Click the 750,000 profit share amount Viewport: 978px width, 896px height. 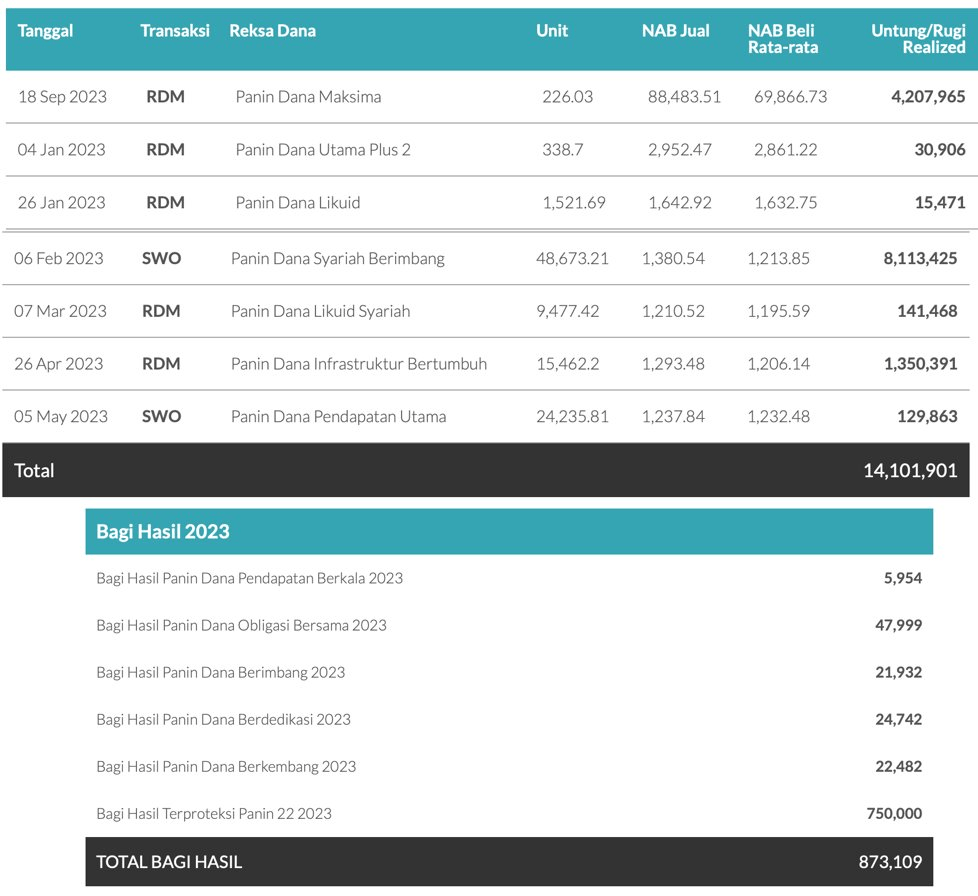click(894, 814)
